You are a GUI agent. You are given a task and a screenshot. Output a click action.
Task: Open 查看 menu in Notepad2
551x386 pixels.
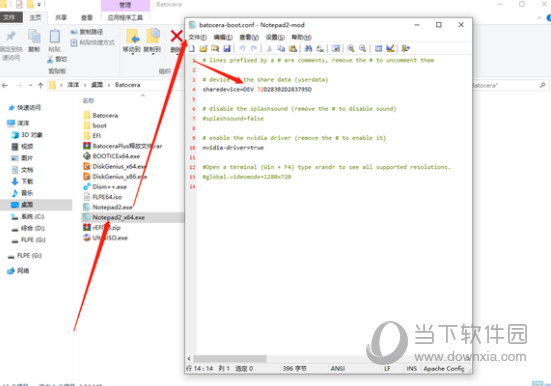tap(249, 37)
